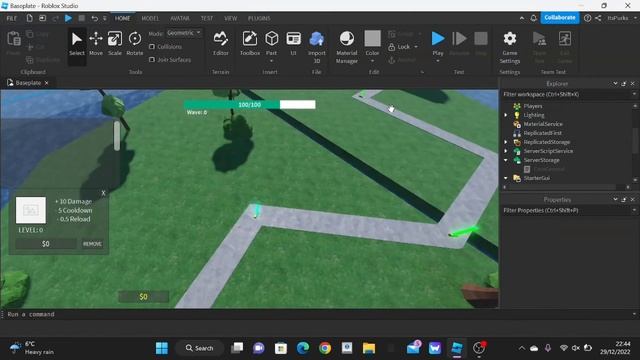Click the REMOVE tower button
The width and height of the screenshot is (640, 360).
pos(92,244)
